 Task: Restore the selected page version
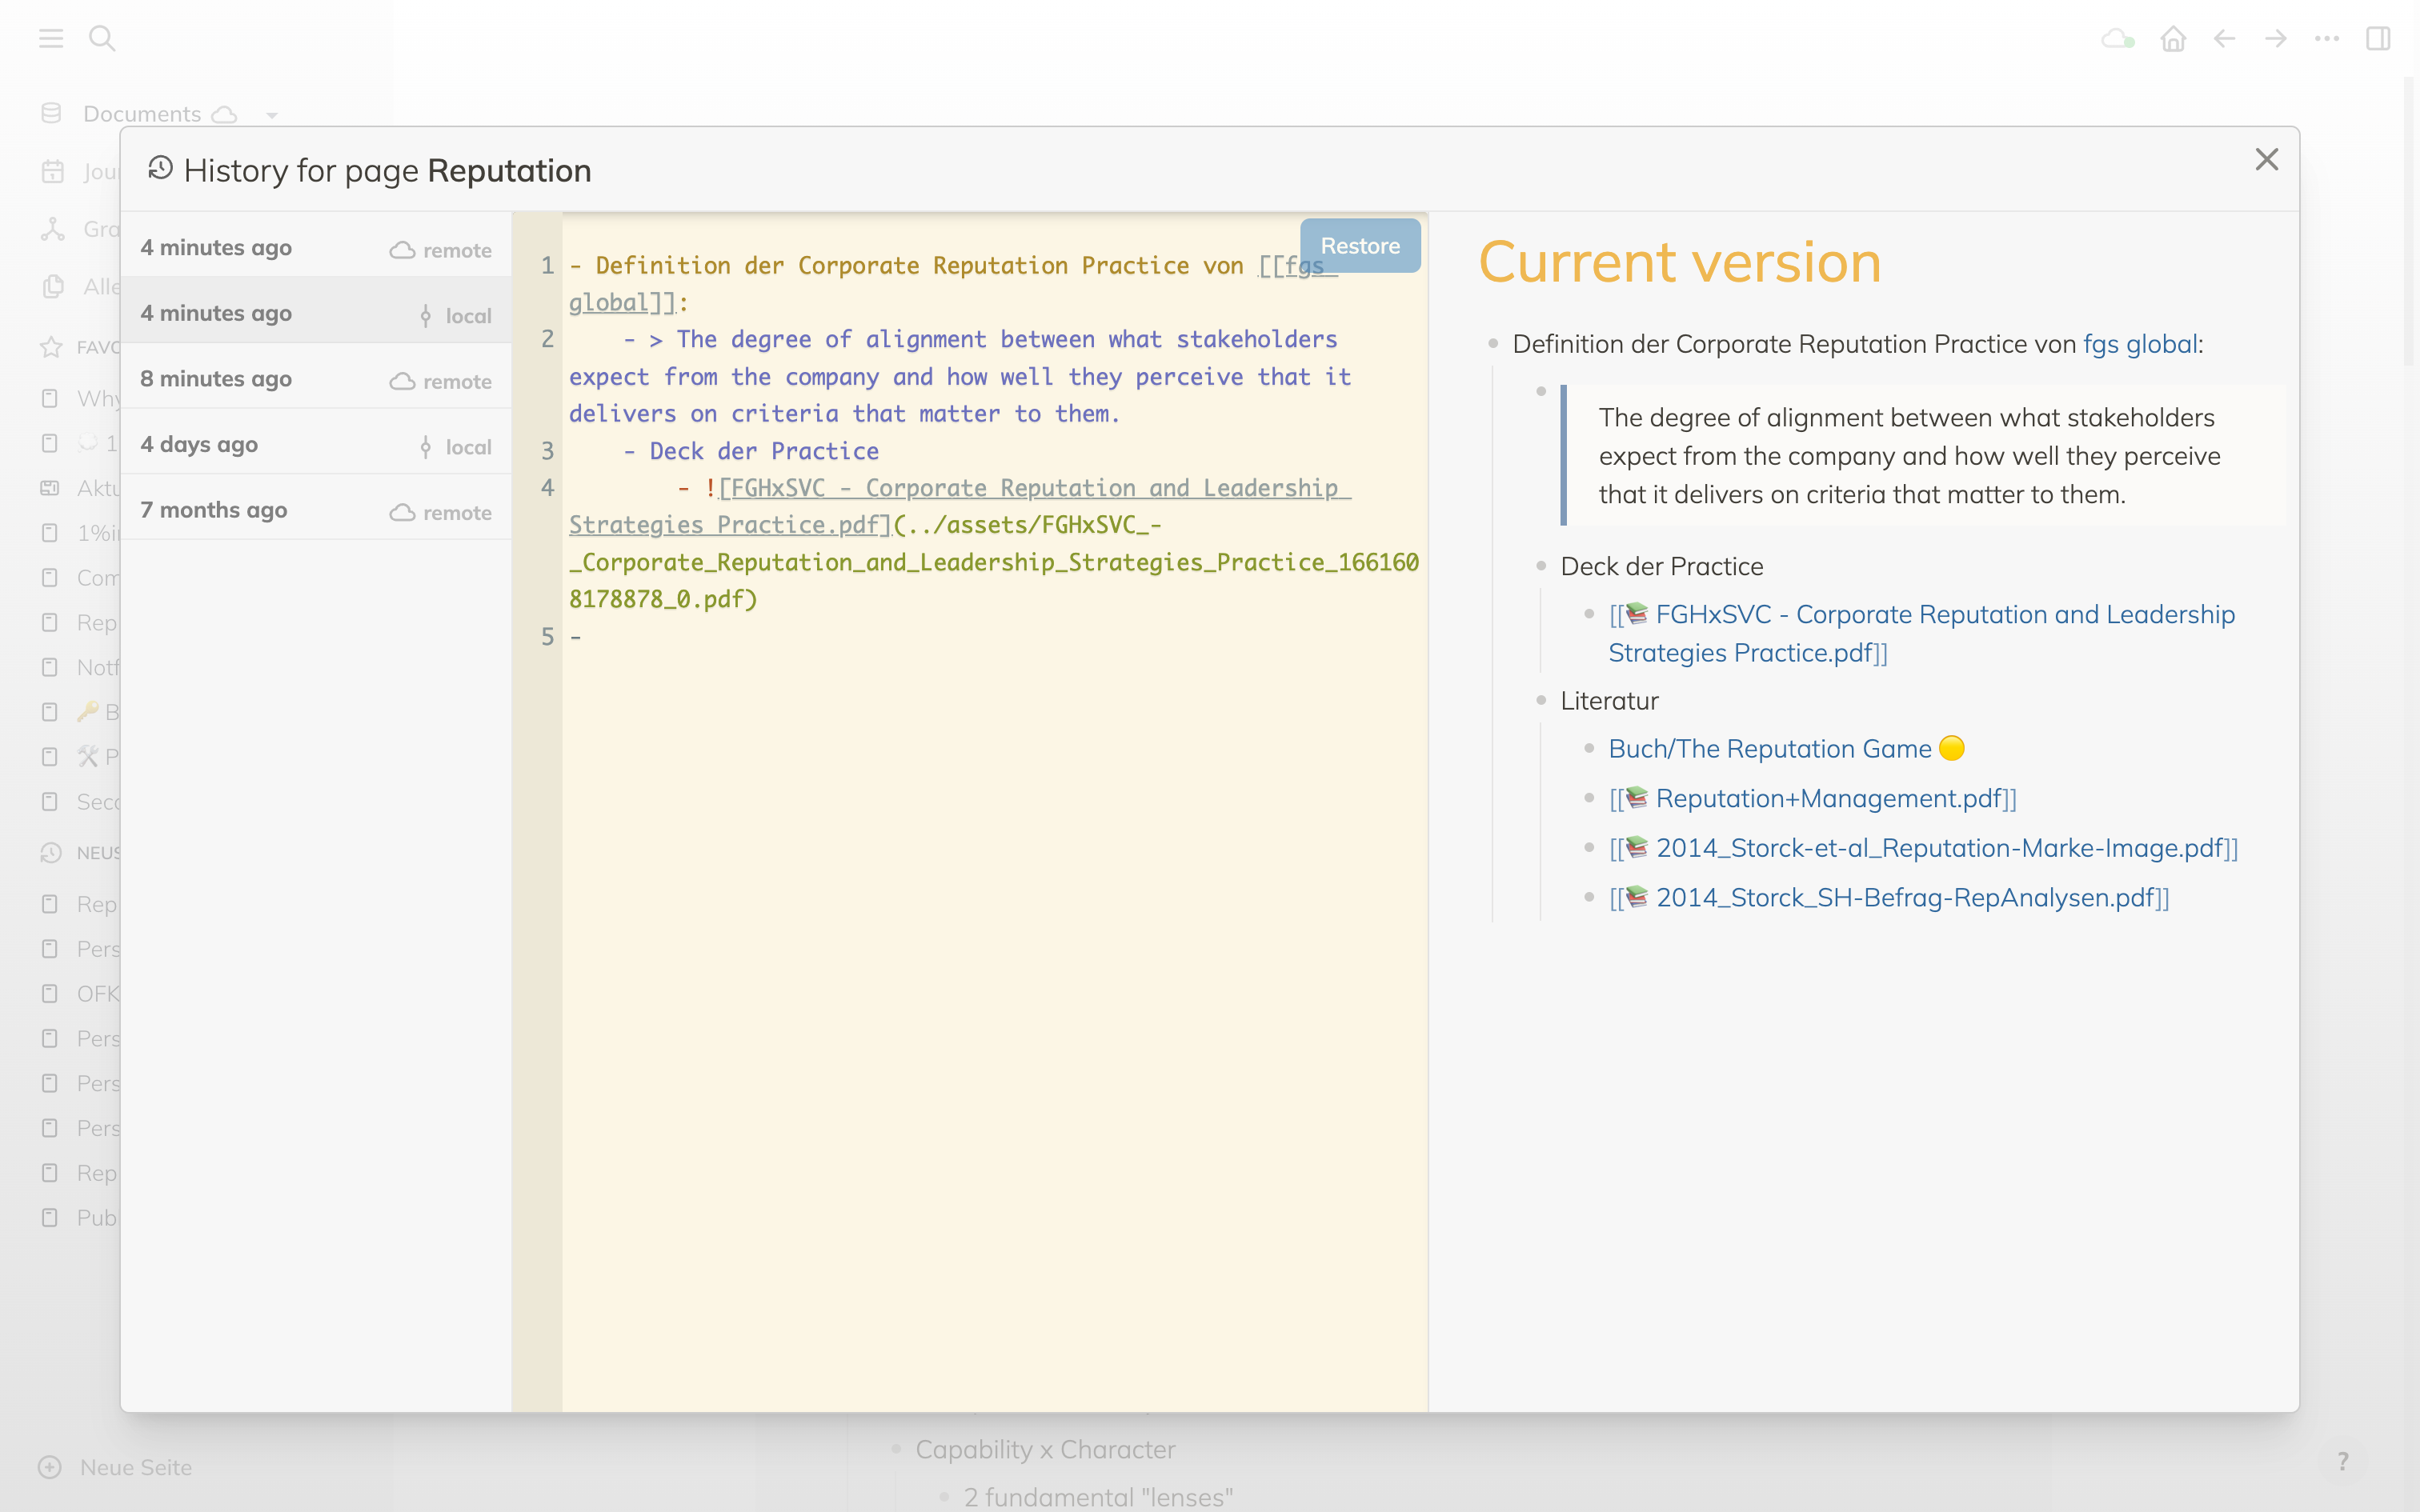[x=1360, y=245]
